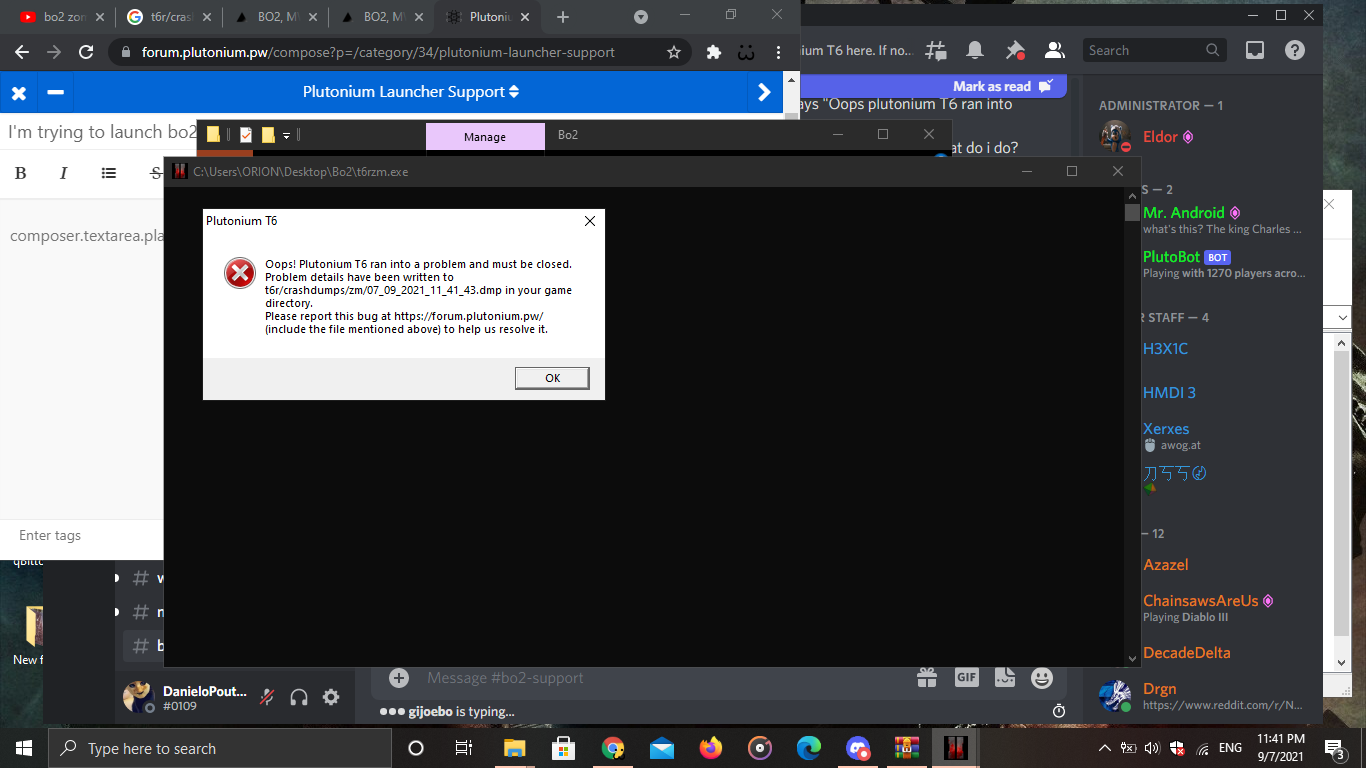Close the Plutonium T6 error dialog

coord(590,221)
